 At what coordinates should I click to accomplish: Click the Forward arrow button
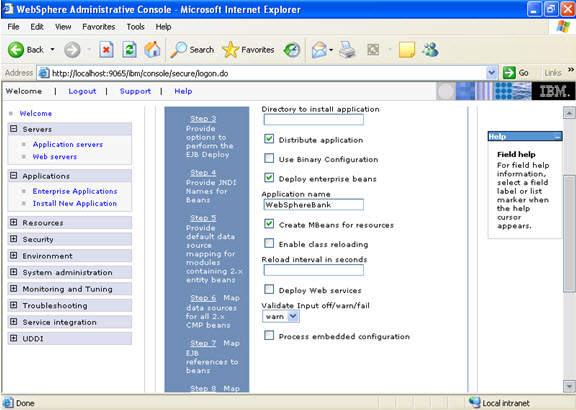[72, 50]
